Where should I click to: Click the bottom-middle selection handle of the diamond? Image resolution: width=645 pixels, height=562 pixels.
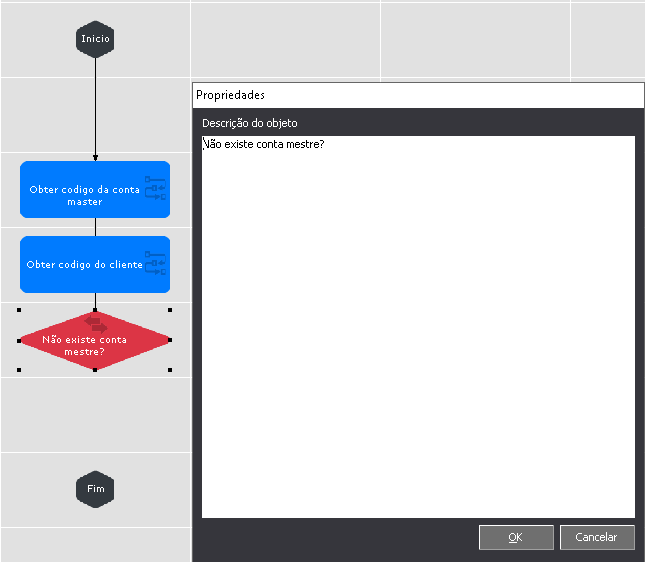pyautogui.click(x=95, y=371)
